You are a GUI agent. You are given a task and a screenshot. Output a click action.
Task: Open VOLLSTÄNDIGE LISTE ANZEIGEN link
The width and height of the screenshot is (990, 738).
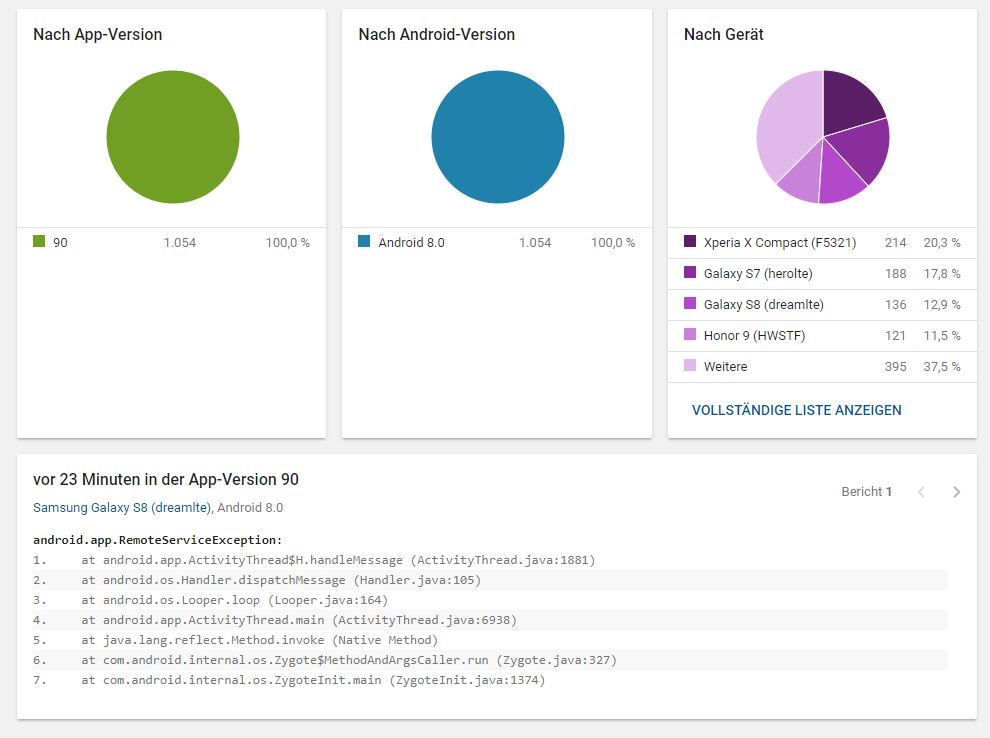797,410
